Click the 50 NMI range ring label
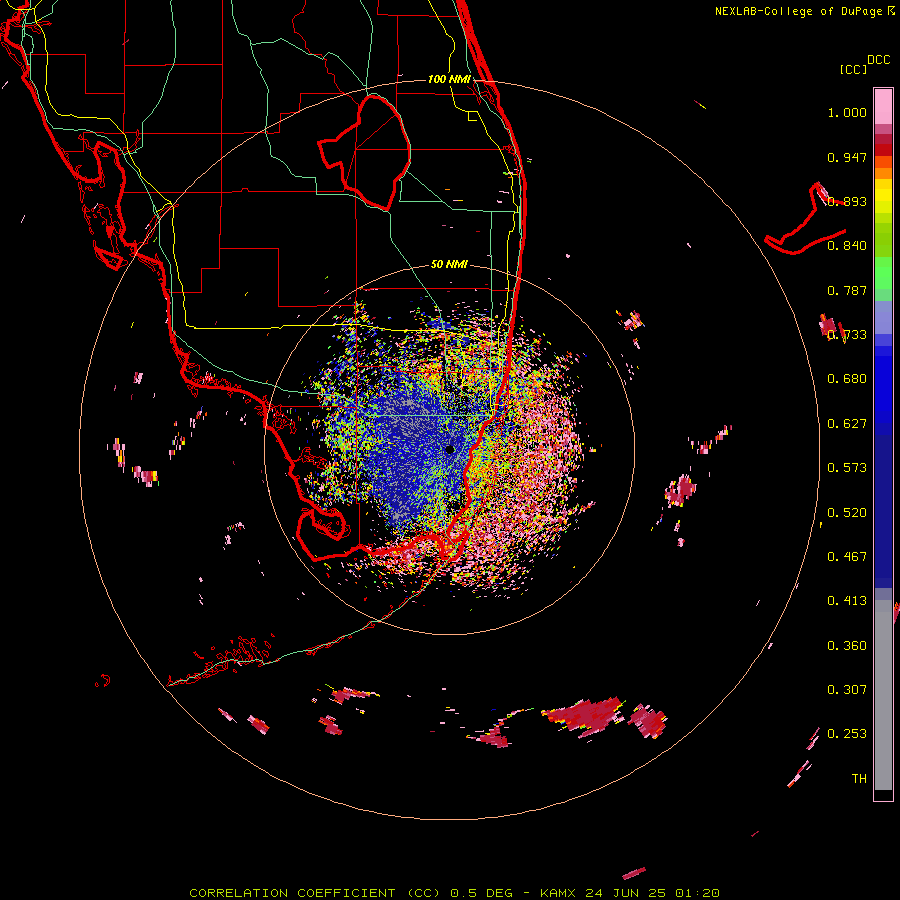Image resolution: width=900 pixels, height=900 pixels. tap(449, 265)
